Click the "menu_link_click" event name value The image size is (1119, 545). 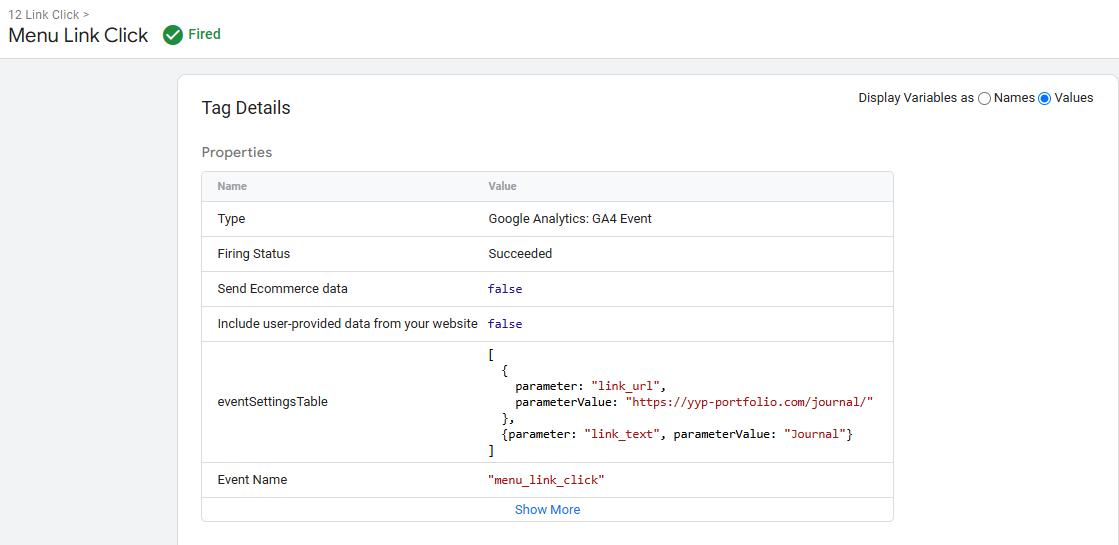tap(546, 480)
